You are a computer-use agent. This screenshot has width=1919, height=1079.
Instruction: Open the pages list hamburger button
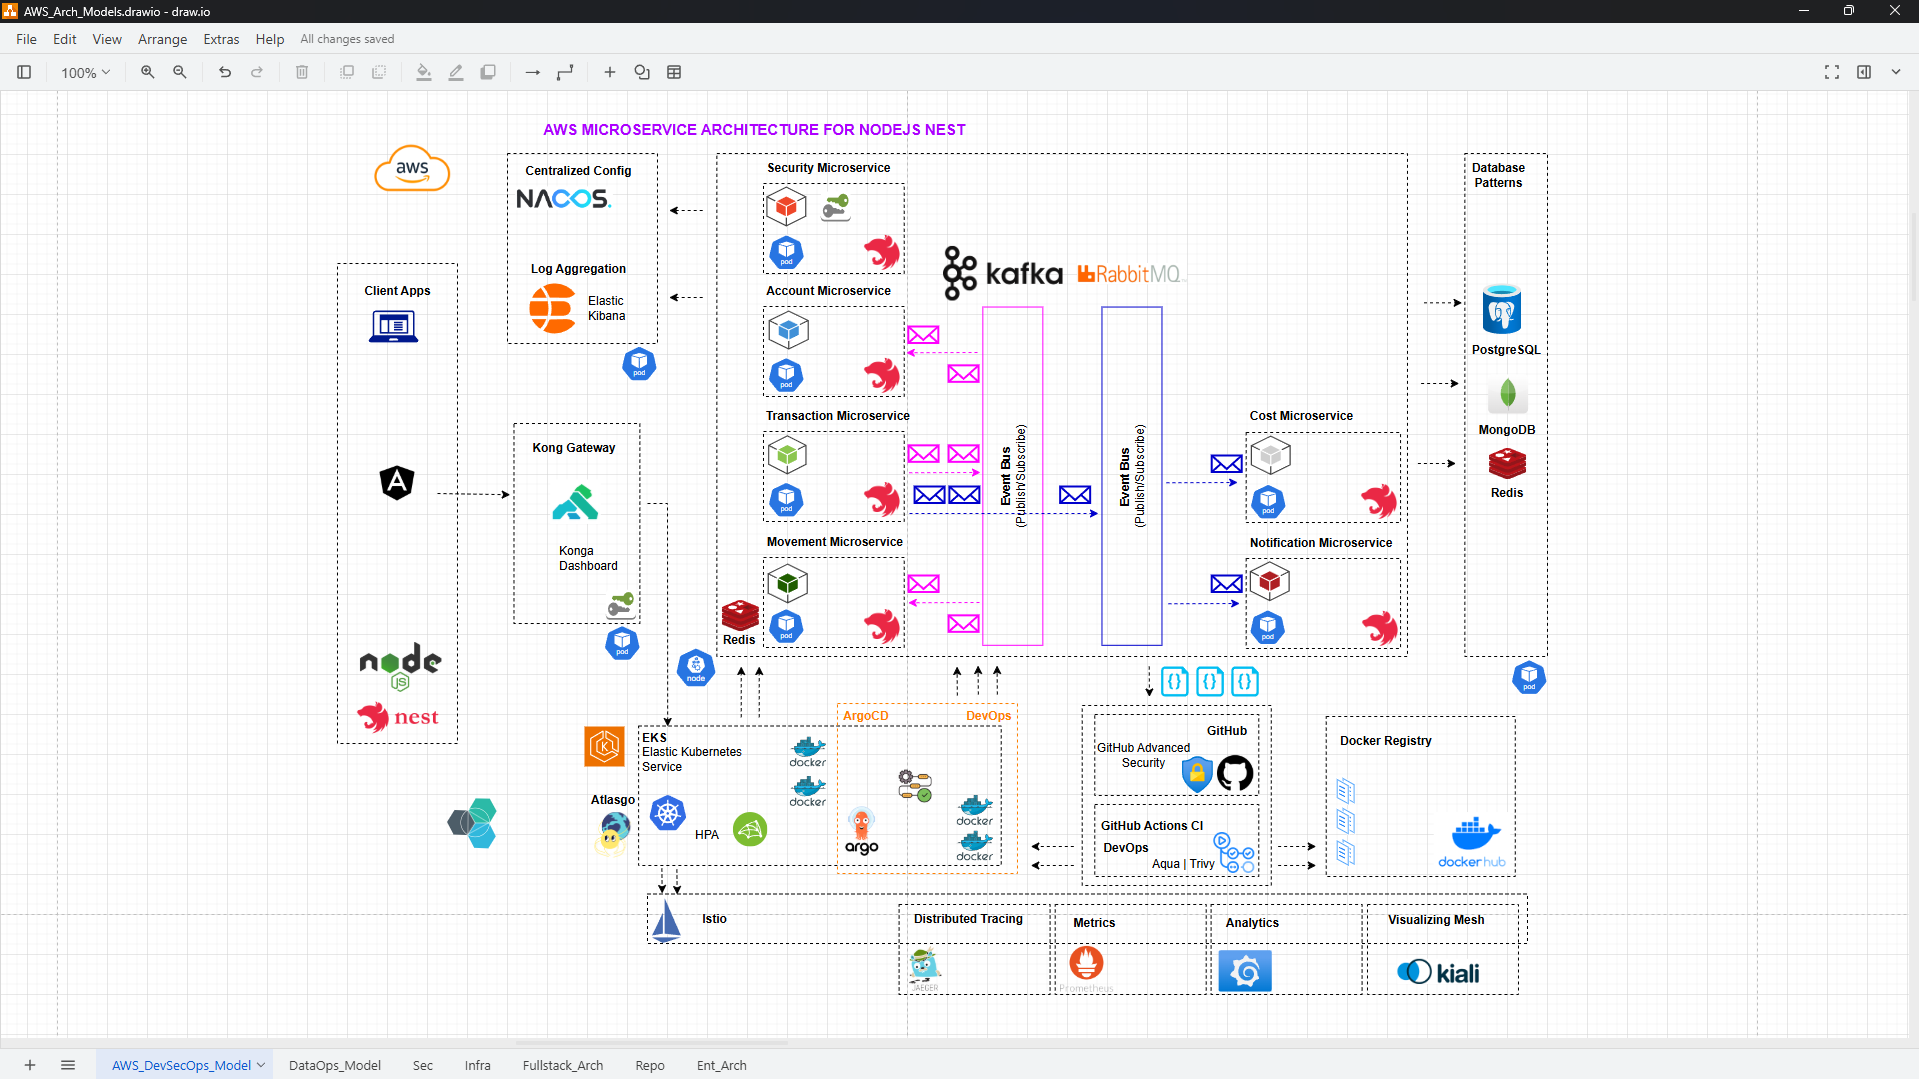coord(68,1065)
